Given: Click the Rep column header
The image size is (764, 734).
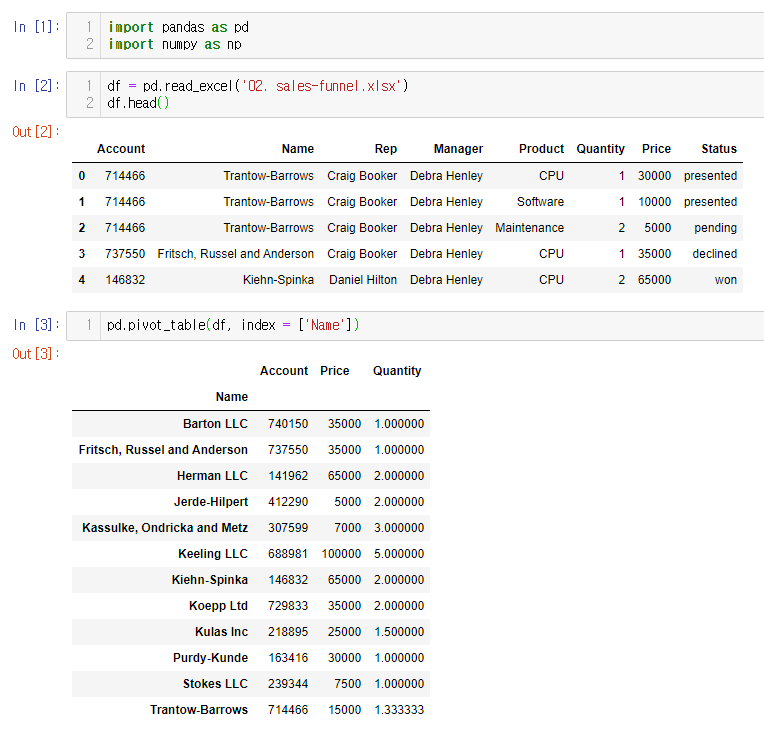Looking at the screenshot, I should coord(385,149).
